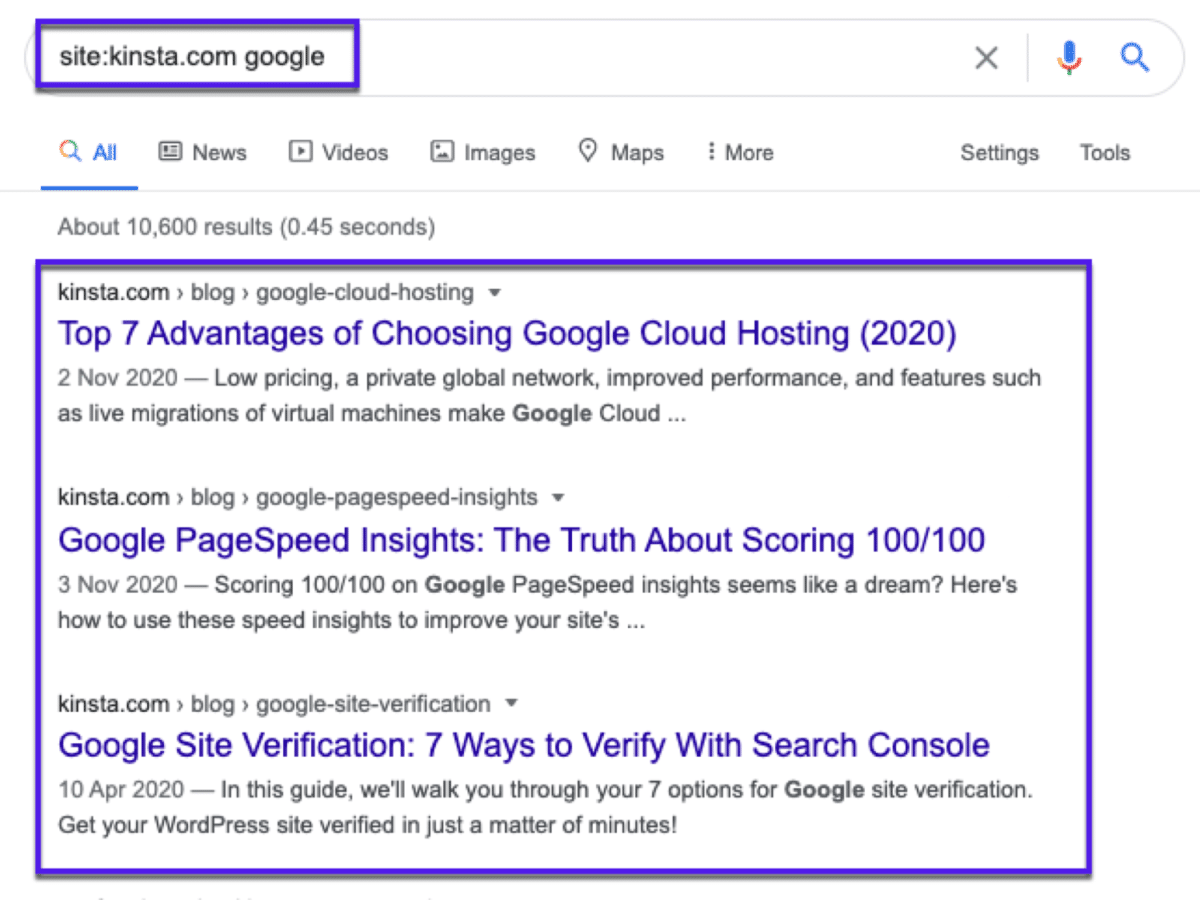Select the News tab icon

pos(170,151)
